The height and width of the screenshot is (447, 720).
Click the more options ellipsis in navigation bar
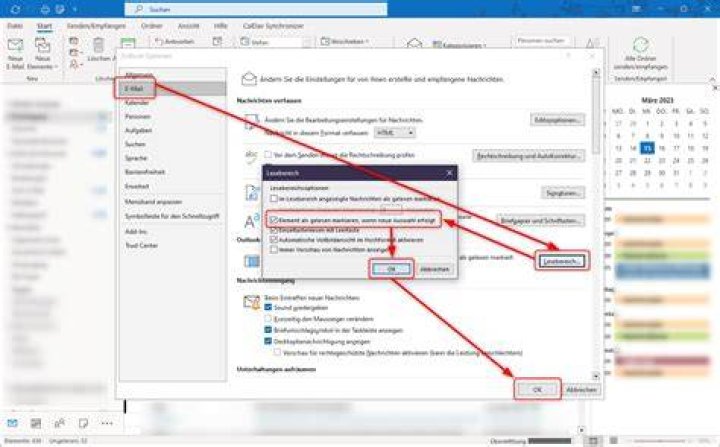click(x=107, y=423)
